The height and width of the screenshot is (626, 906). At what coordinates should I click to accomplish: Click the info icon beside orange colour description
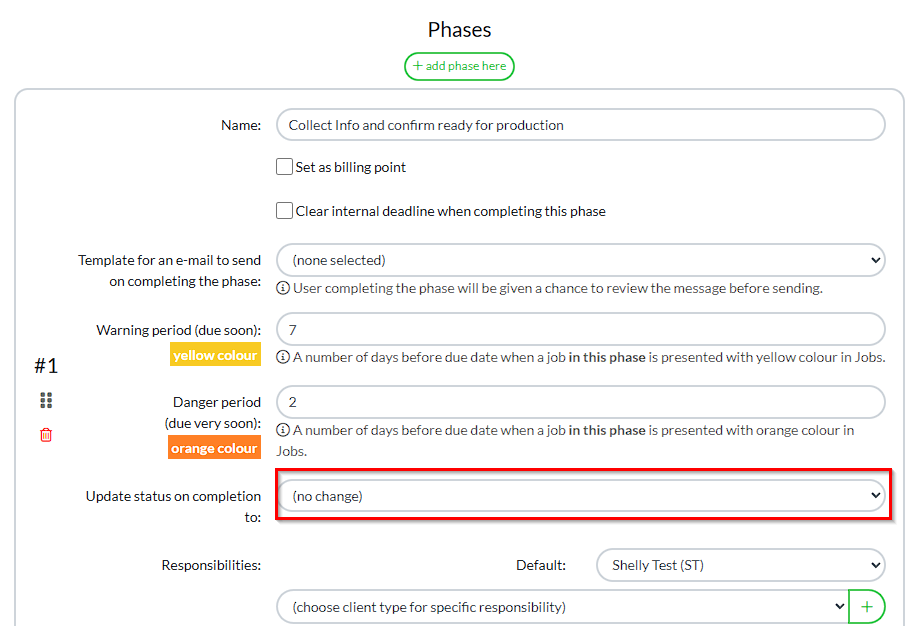(x=283, y=430)
